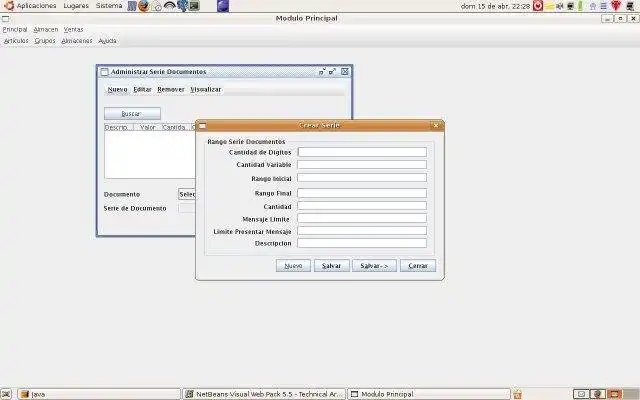Open the Crear Serie window menu icon
Screen dimensions: 640x400
pyautogui.click(x=202, y=126)
